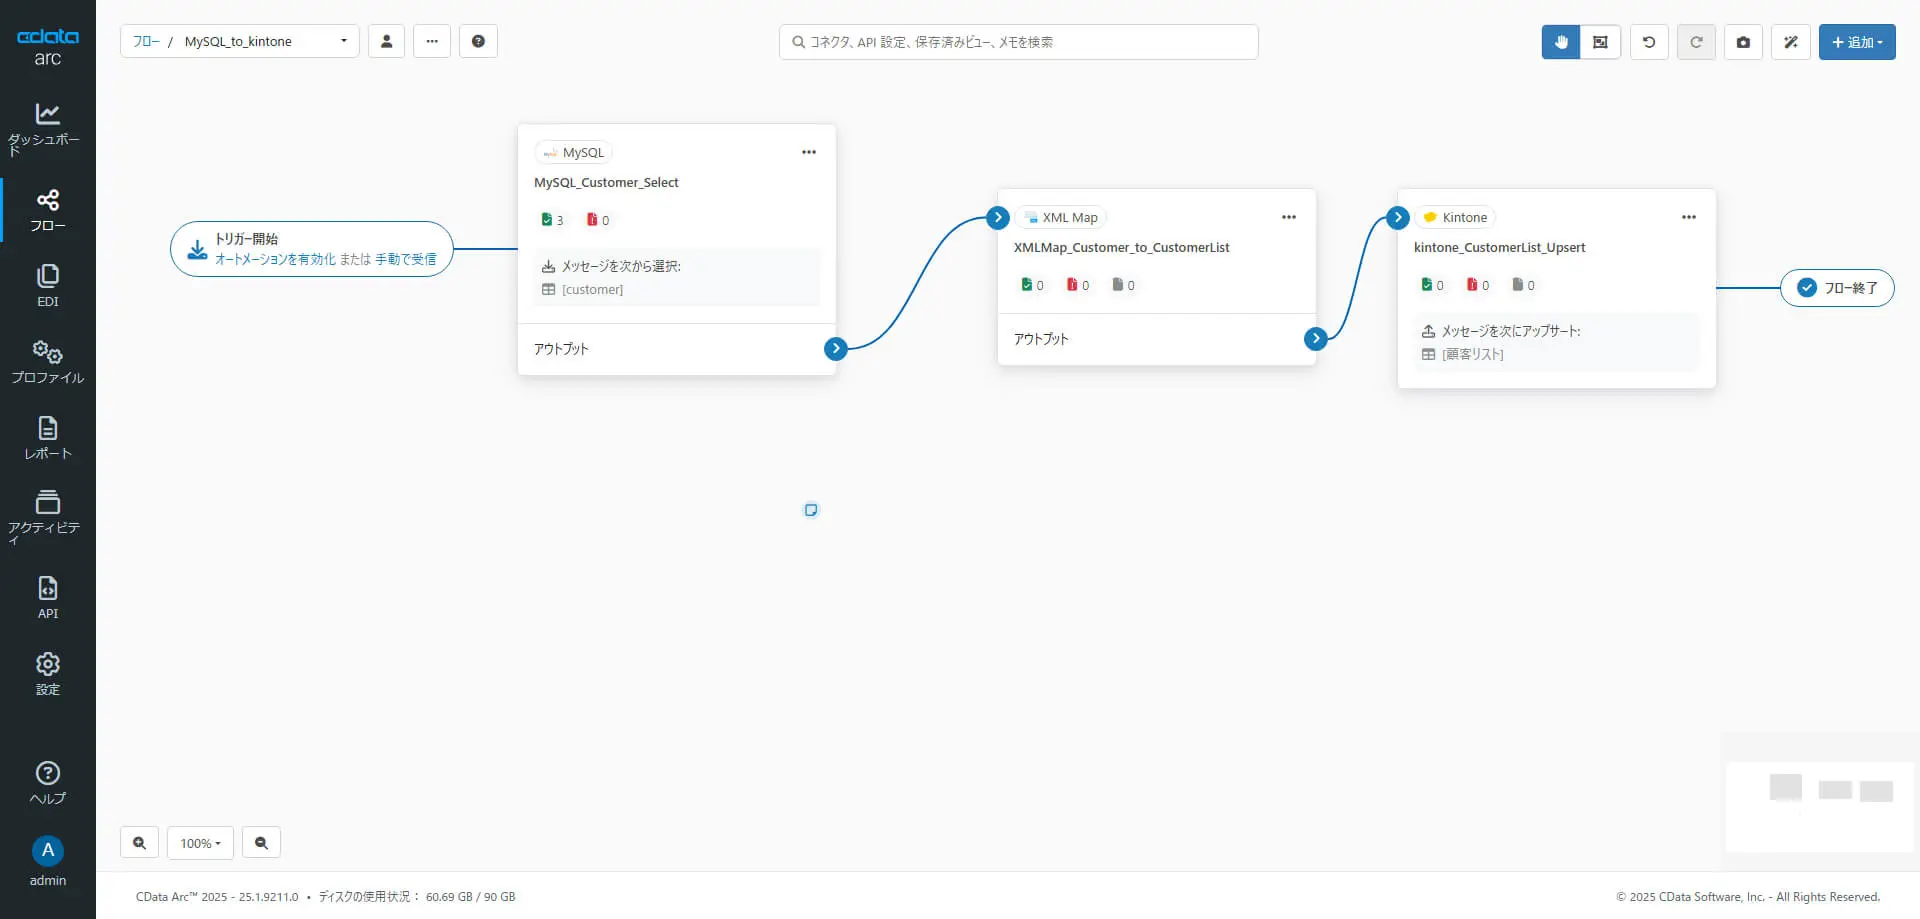Select the pan hand tool
This screenshot has width=1920, height=919.
[1561, 42]
